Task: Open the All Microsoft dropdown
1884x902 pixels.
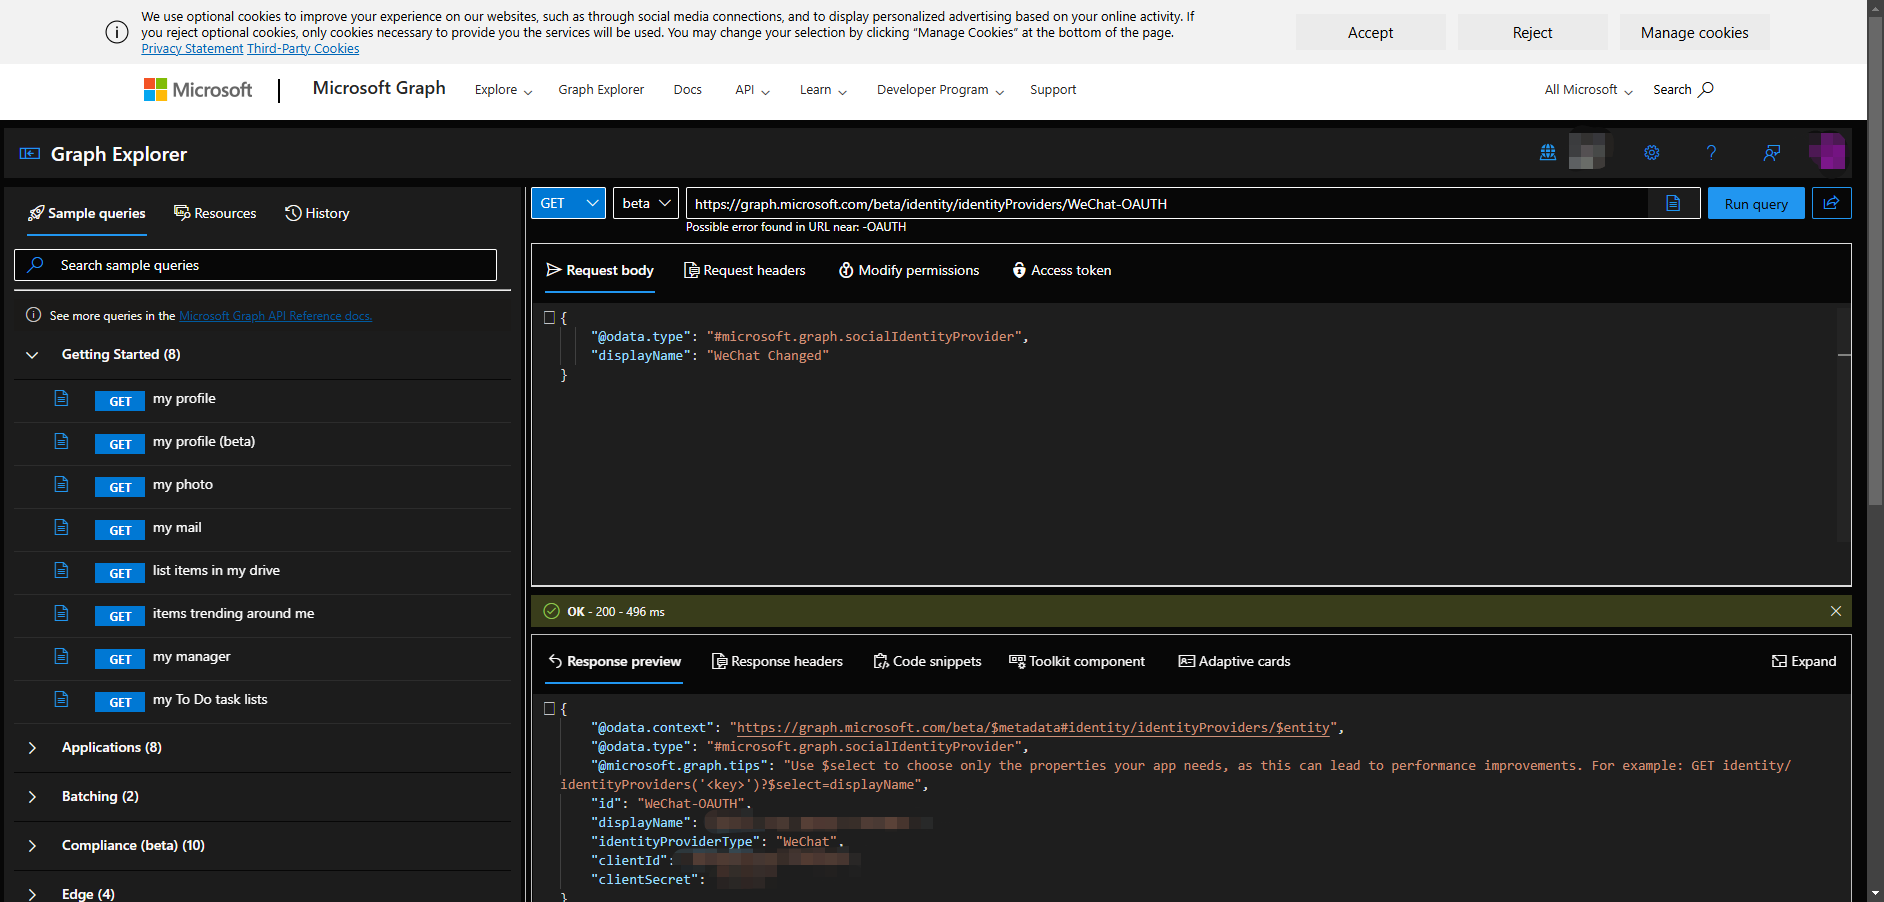Action: click(x=1588, y=90)
